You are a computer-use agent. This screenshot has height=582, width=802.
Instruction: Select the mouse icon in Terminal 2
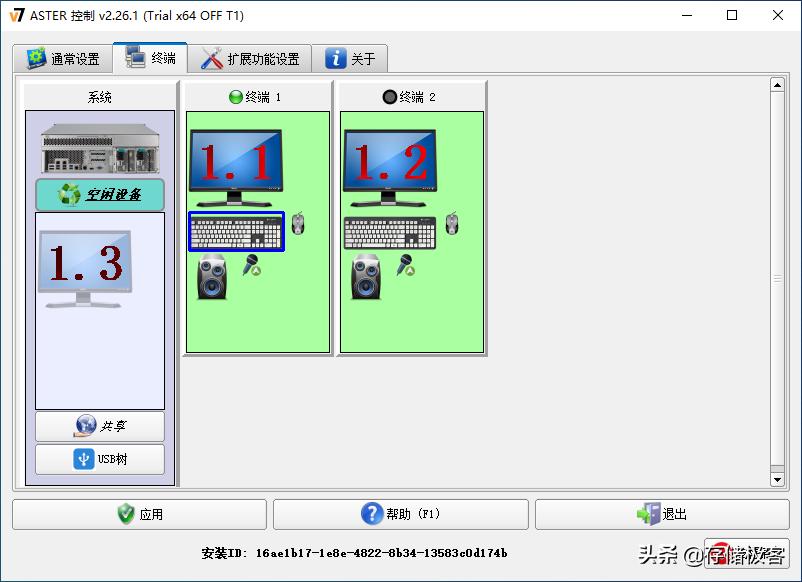click(452, 225)
